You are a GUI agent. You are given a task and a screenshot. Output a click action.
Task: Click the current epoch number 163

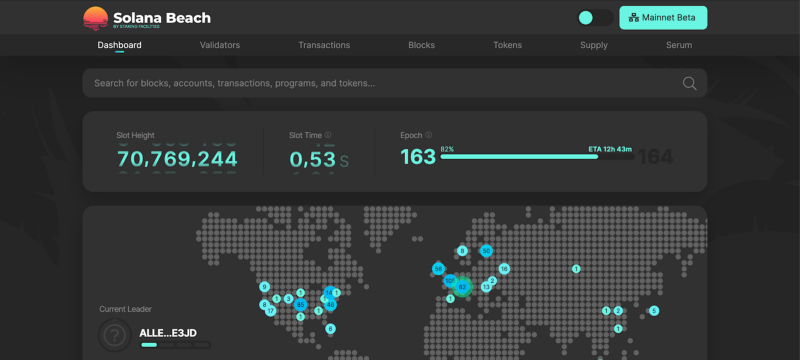click(x=418, y=157)
